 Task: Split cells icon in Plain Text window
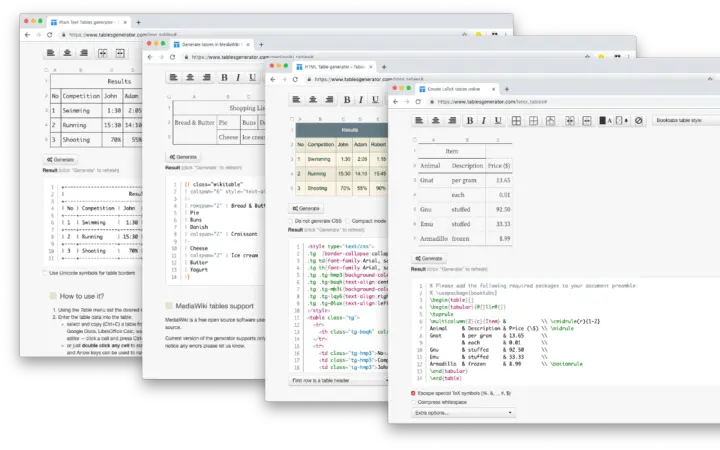tap(120, 53)
